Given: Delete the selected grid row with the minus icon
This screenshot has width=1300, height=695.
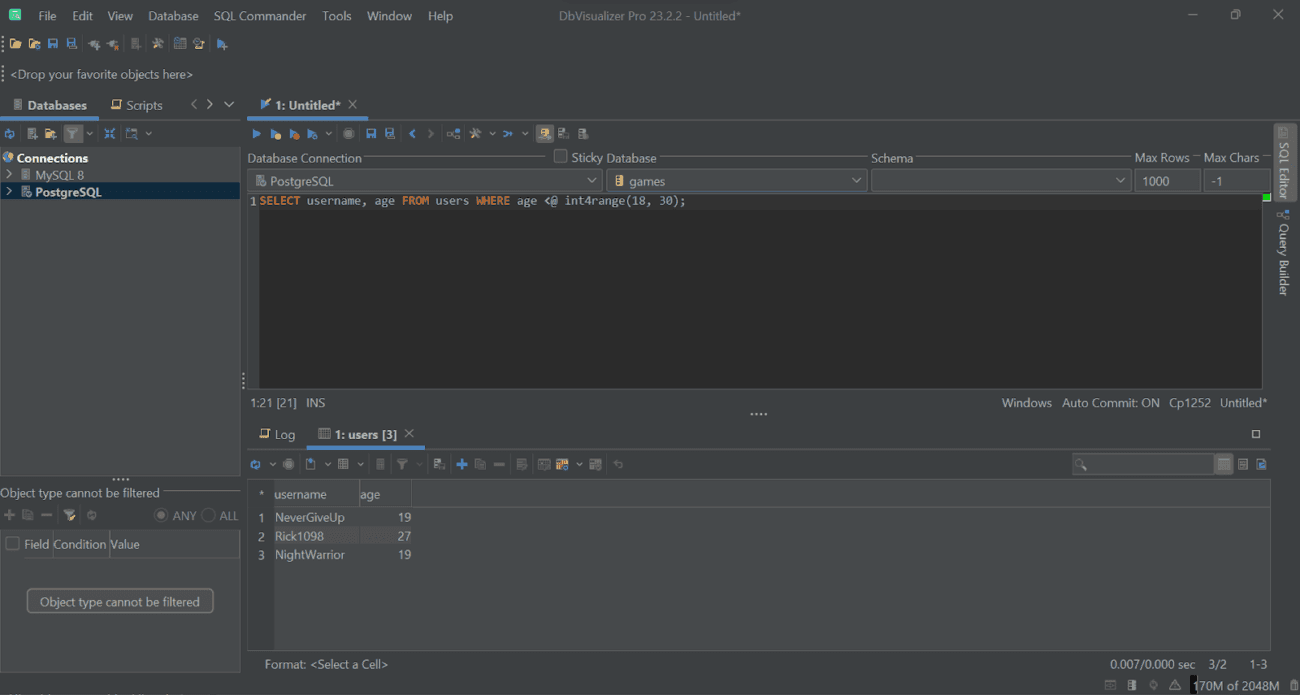Looking at the screenshot, I should point(498,463).
